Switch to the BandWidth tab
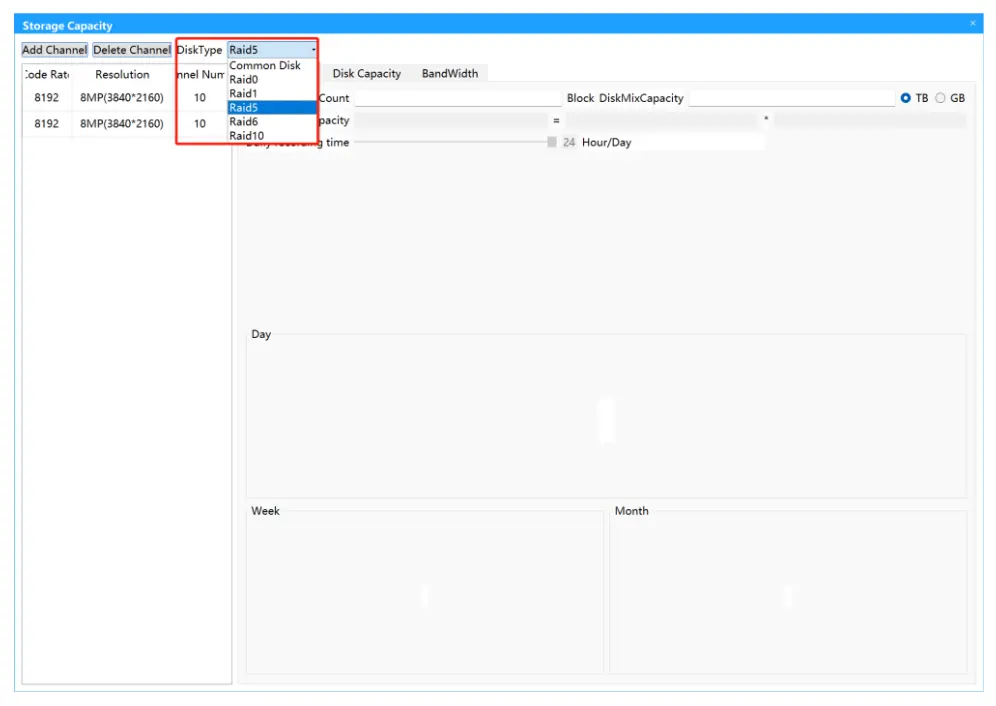 (x=450, y=74)
